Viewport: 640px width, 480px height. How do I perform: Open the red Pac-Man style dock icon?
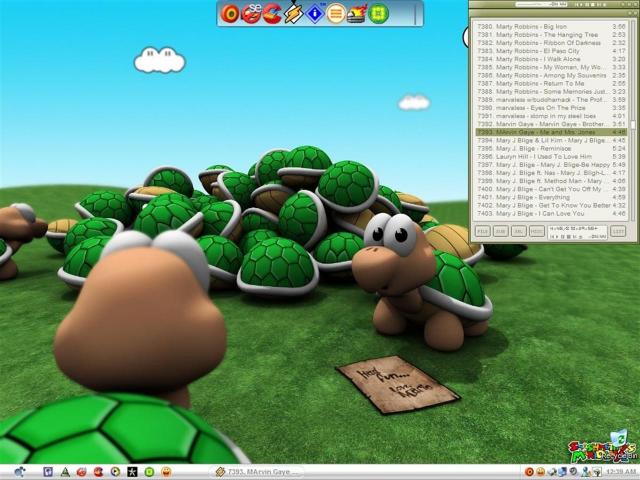pos(272,14)
